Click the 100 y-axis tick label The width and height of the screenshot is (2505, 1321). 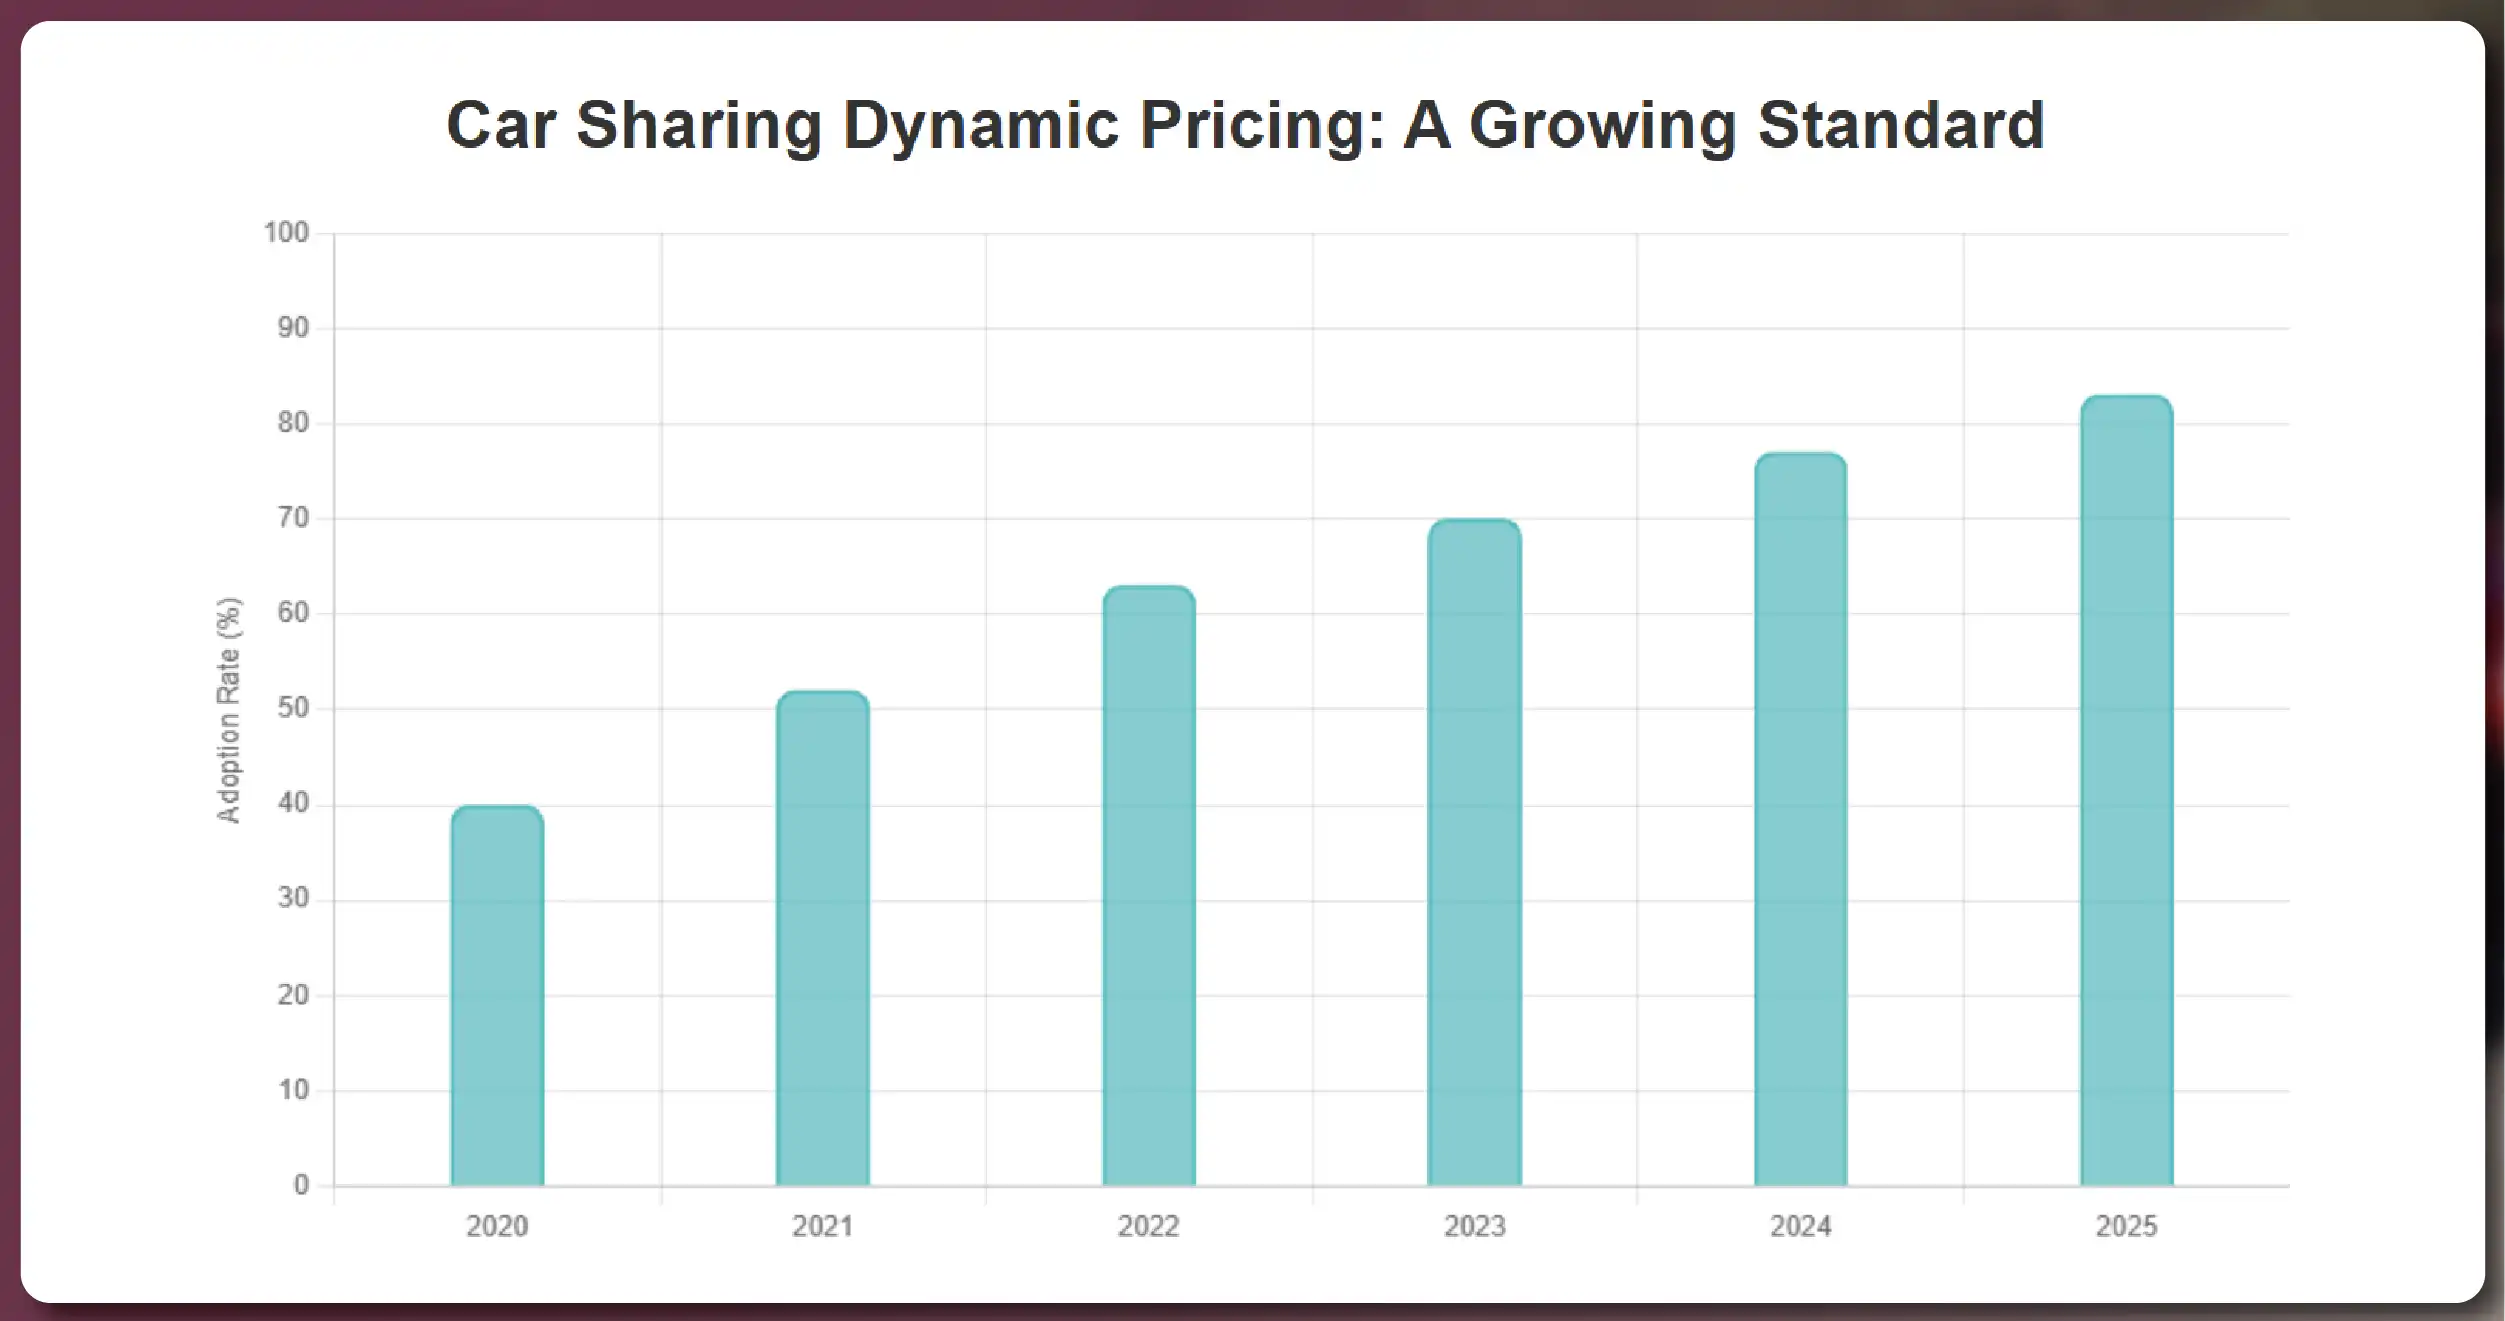pos(286,233)
